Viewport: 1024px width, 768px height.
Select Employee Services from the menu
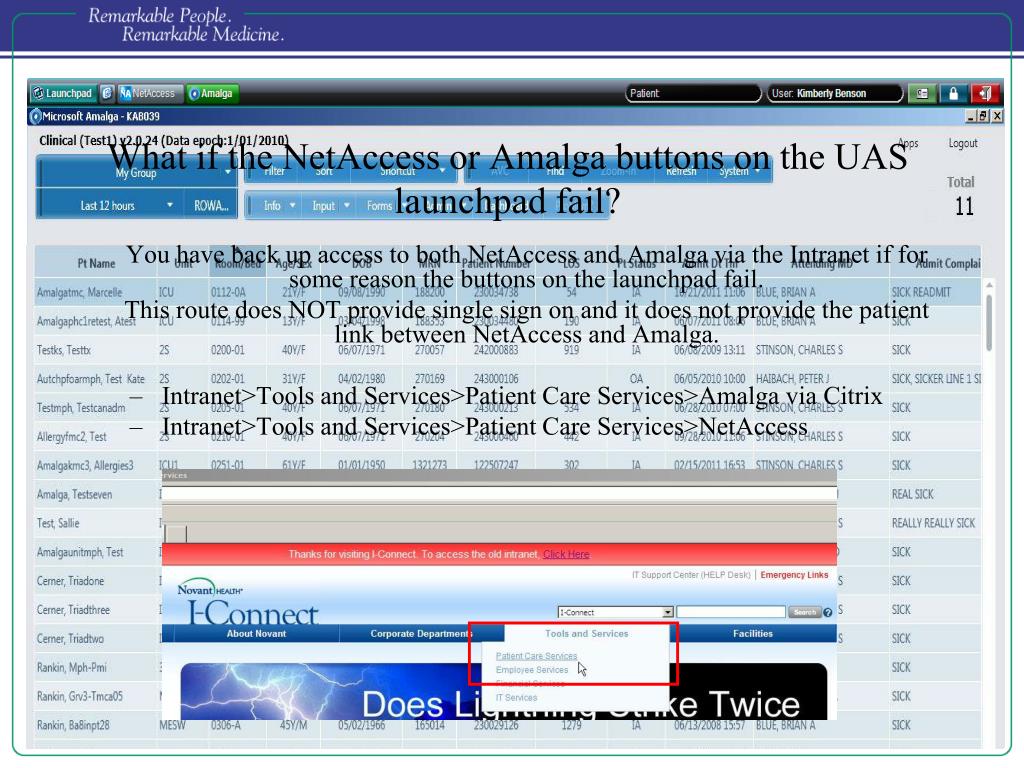click(532, 670)
